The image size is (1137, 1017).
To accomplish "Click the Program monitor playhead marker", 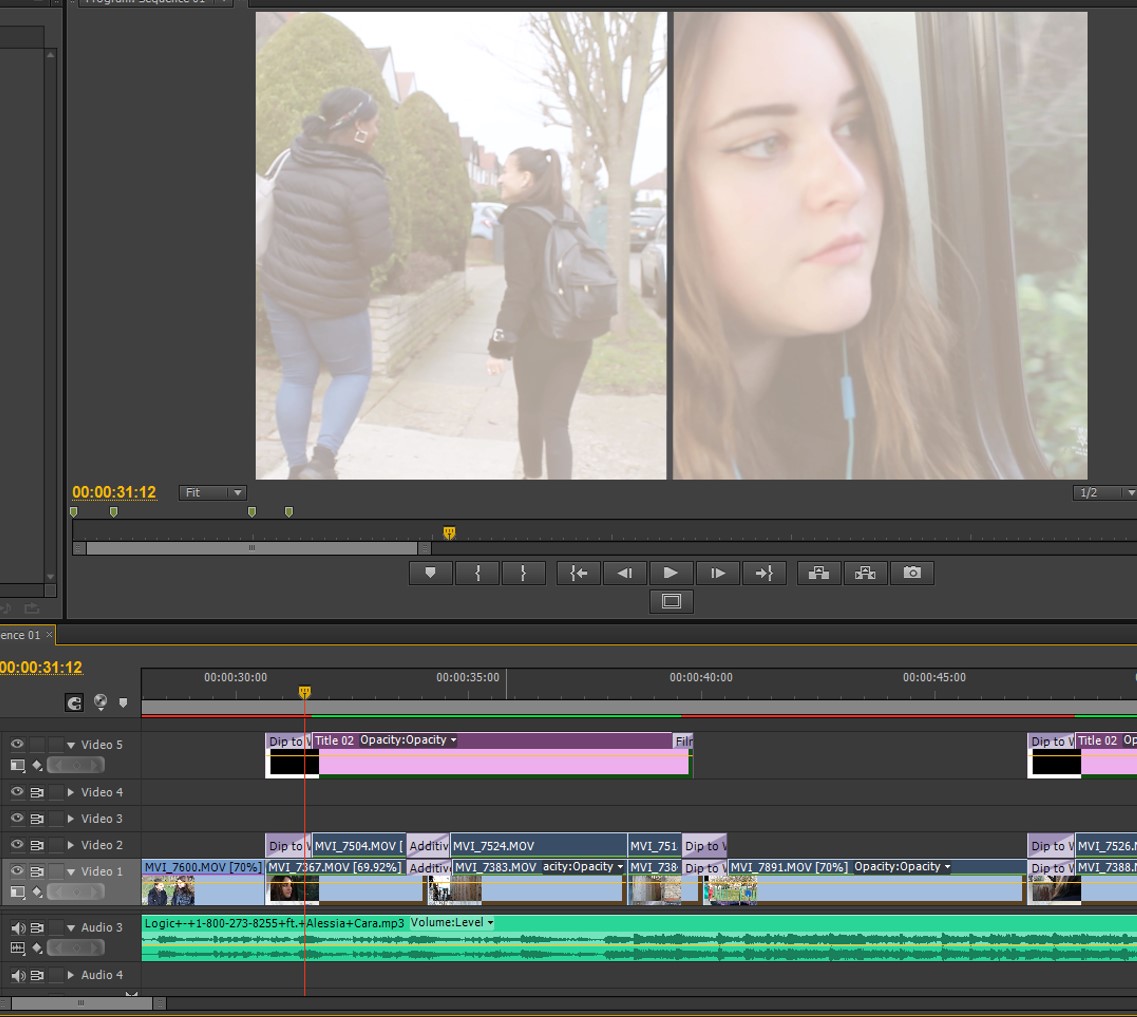I will click(x=449, y=533).
